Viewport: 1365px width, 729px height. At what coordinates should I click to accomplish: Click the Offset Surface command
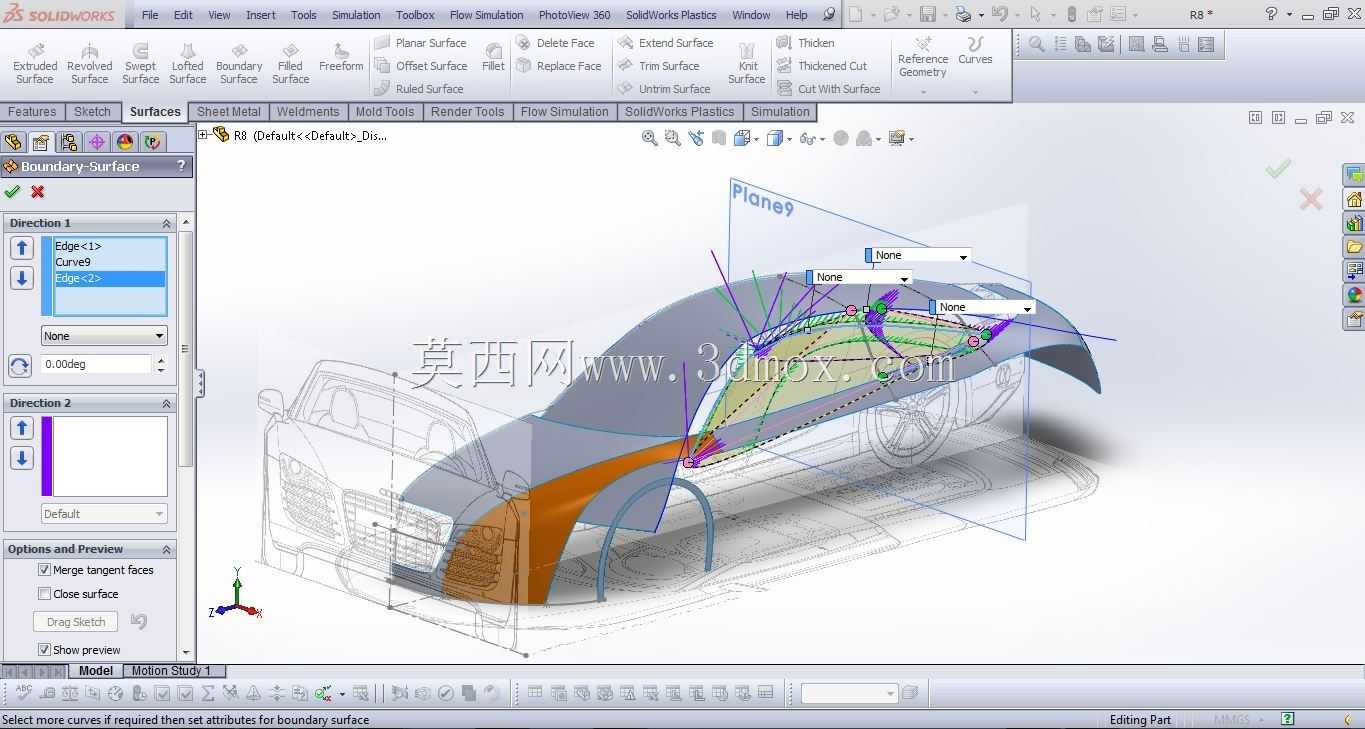(421, 66)
